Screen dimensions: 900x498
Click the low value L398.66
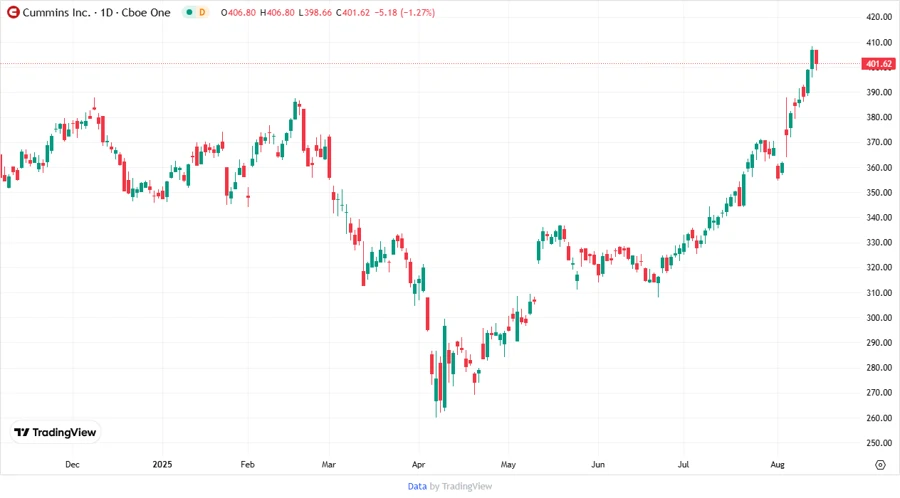(315, 13)
